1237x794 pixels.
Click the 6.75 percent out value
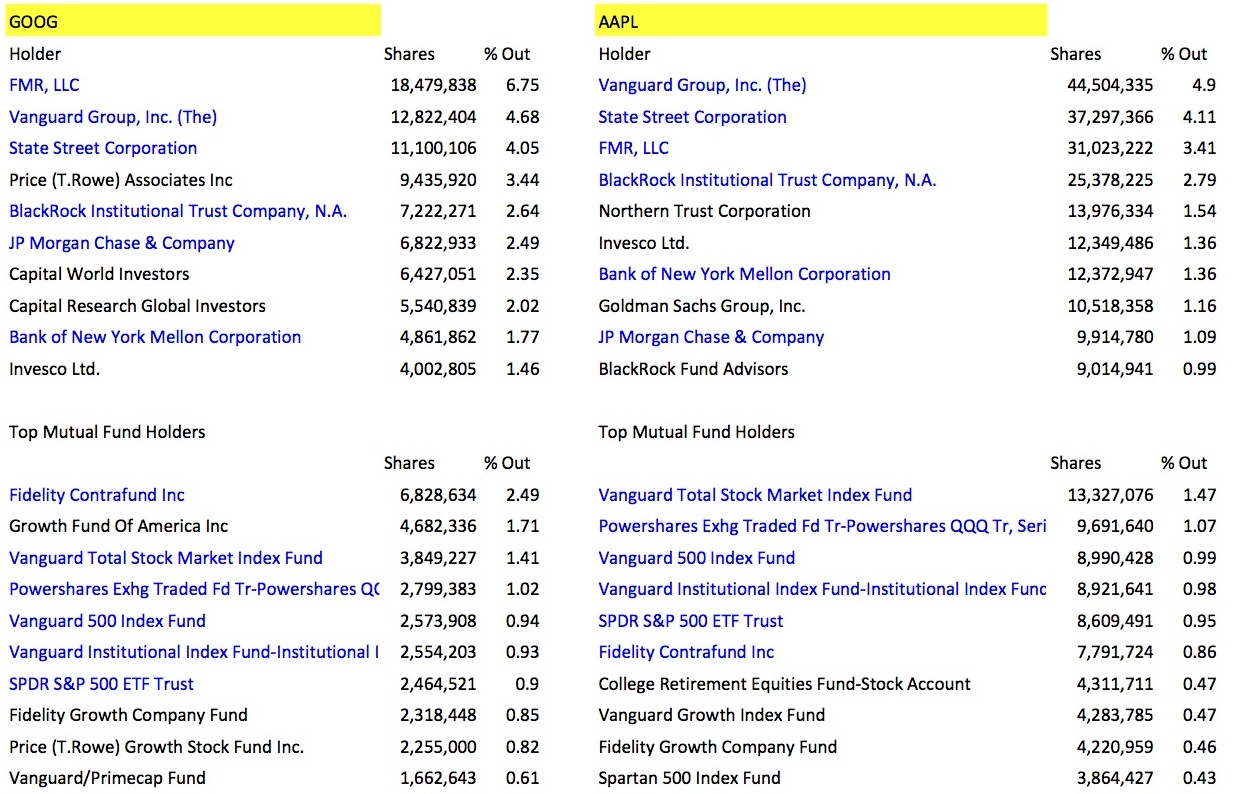523,85
